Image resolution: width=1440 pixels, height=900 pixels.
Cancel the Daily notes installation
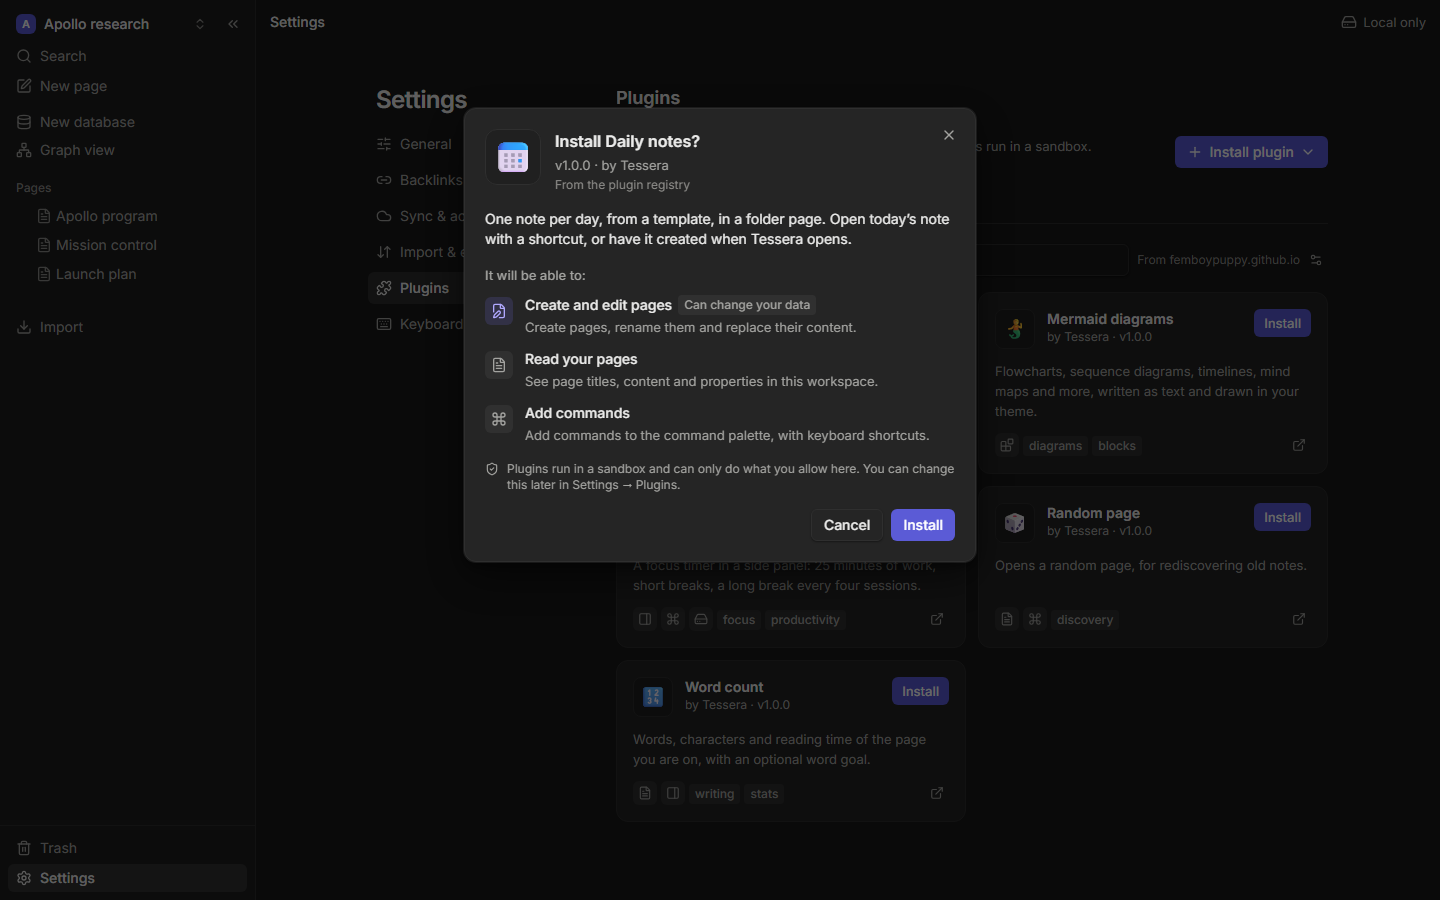847,525
